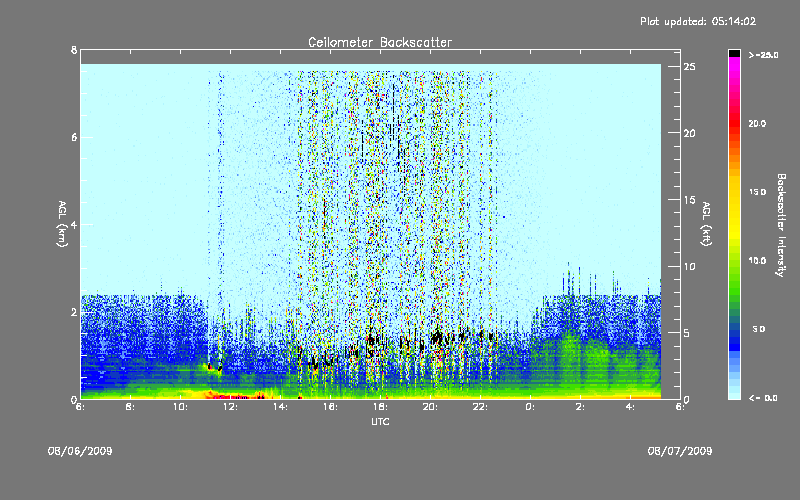Click the "12:" tick on the time axis

(230, 407)
